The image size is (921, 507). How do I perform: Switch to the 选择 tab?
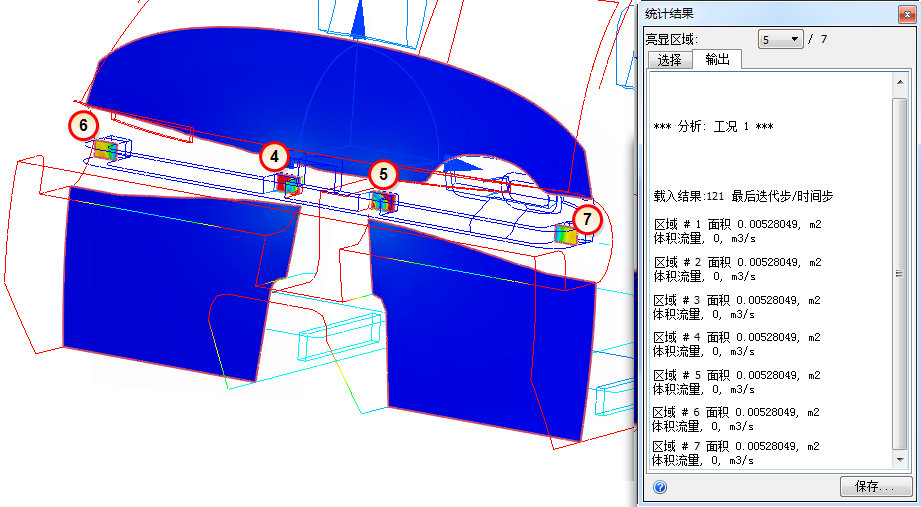[x=670, y=59]
